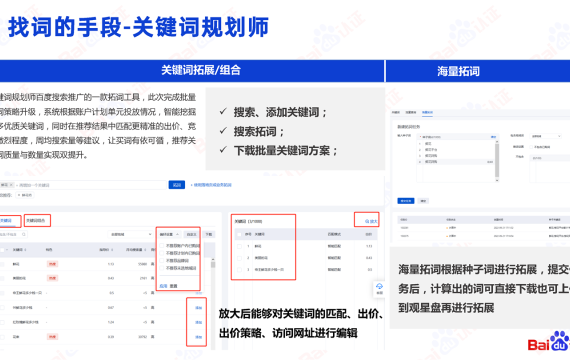Tick the first checkbox in filter settings panel

(x=162, y=246)
